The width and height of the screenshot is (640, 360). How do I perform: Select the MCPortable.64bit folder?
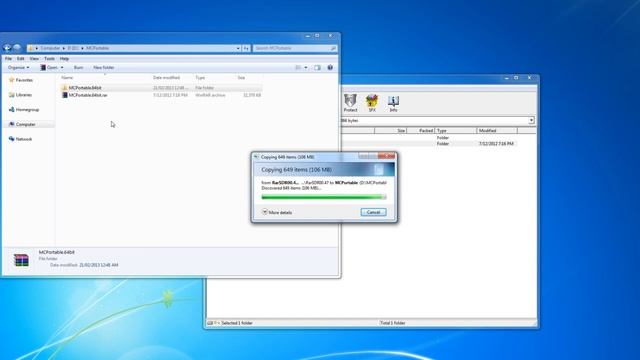[161, 88]
